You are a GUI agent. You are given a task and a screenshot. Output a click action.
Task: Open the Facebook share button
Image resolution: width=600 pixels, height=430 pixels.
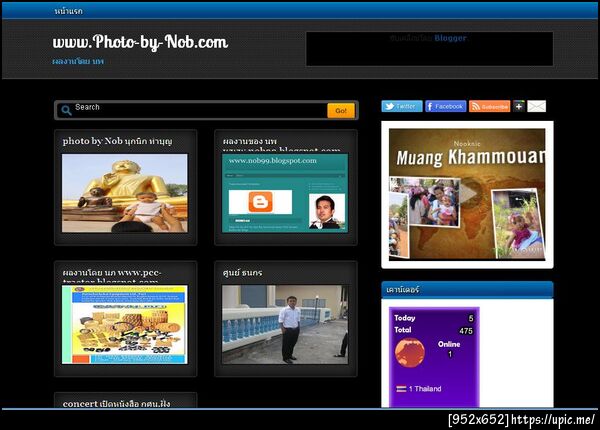click(x=445, y=106)
